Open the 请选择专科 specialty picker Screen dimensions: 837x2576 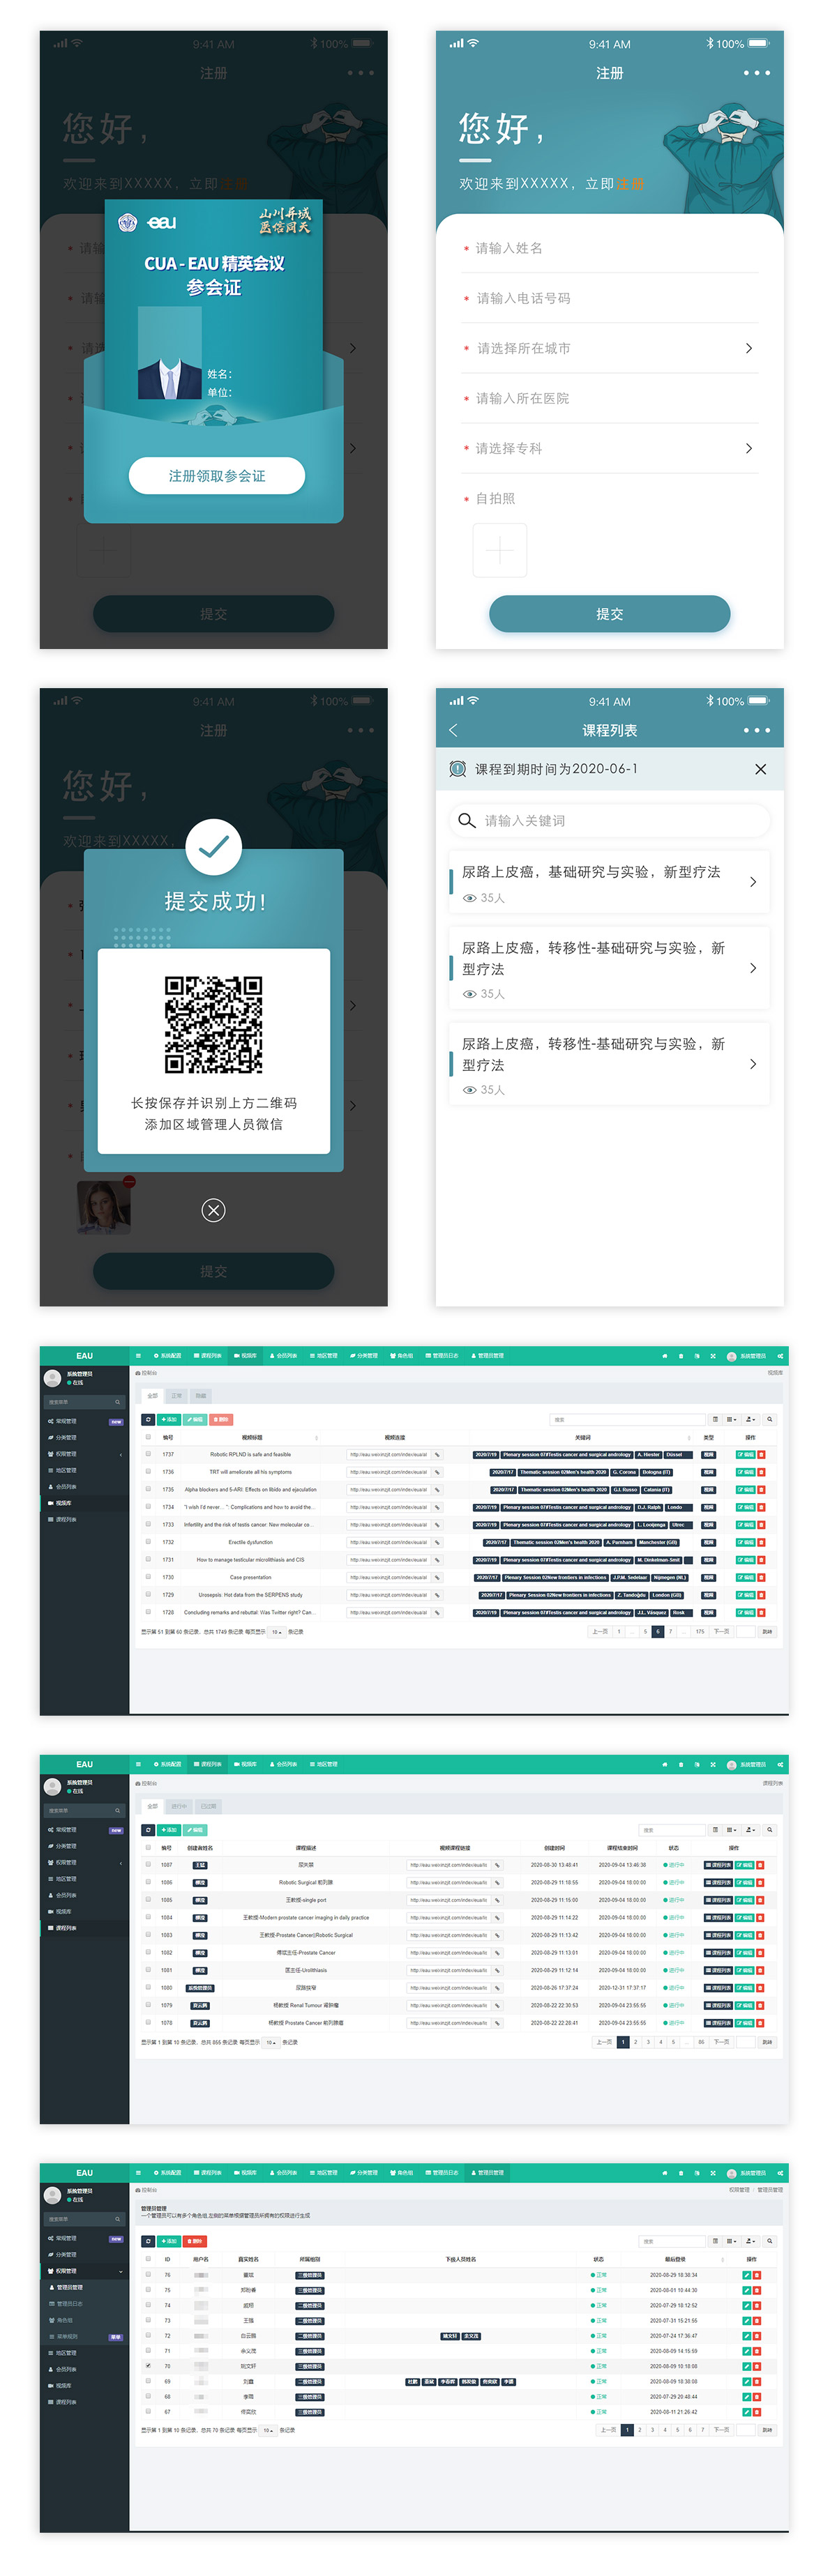(x=610, y=448)
